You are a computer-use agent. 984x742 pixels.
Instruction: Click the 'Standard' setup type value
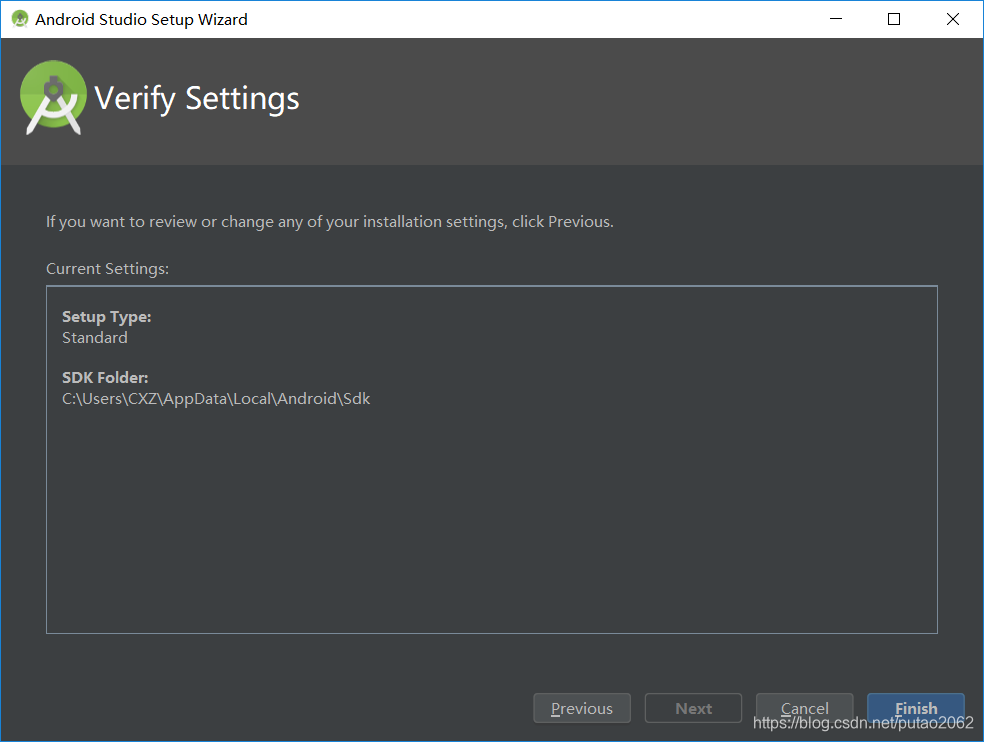(95, 338)
